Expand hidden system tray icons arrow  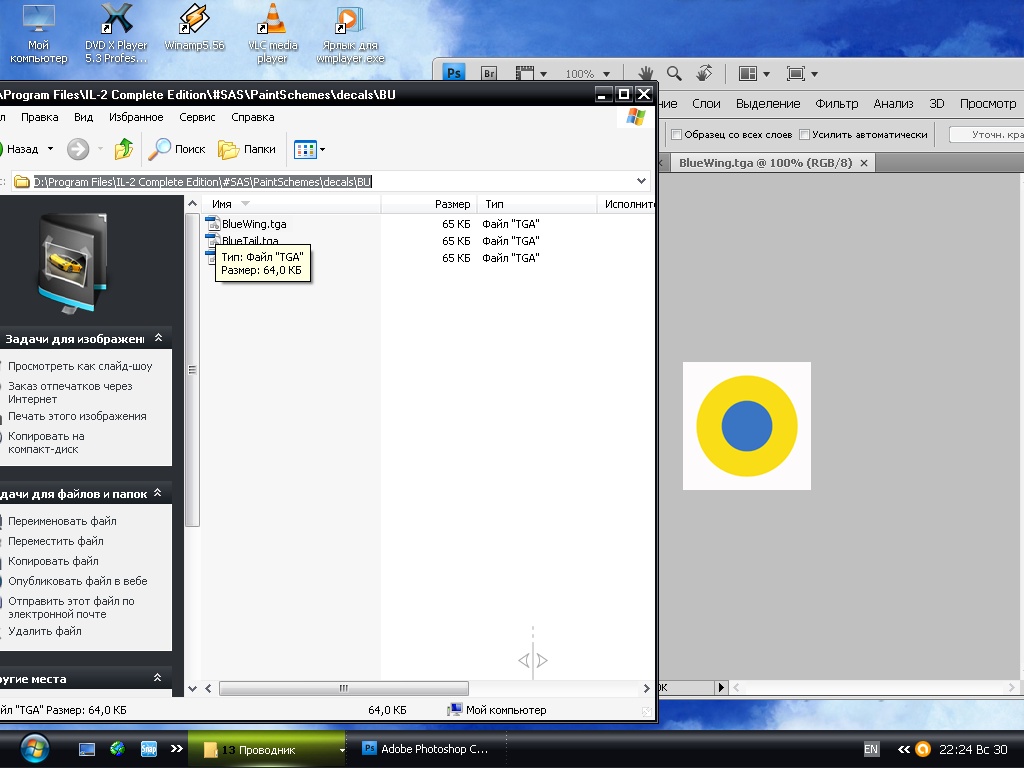coord(904,749)
